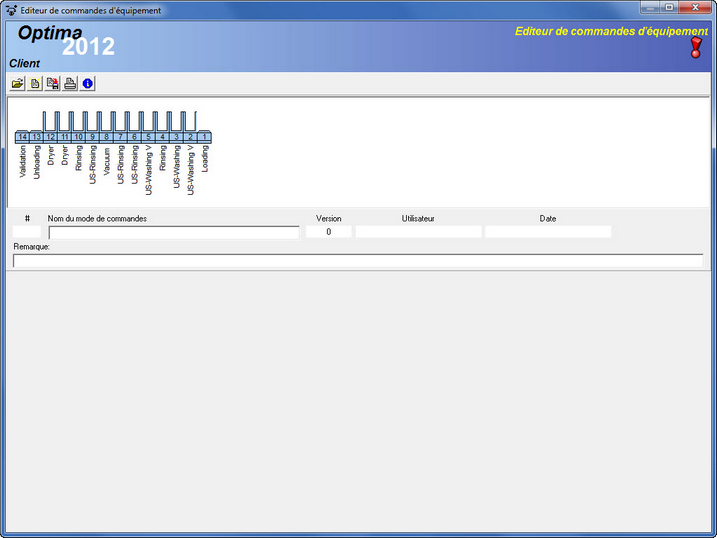Select station 12 Dryer block
This screenshot has height=538, width=717.
click(51, 137)
